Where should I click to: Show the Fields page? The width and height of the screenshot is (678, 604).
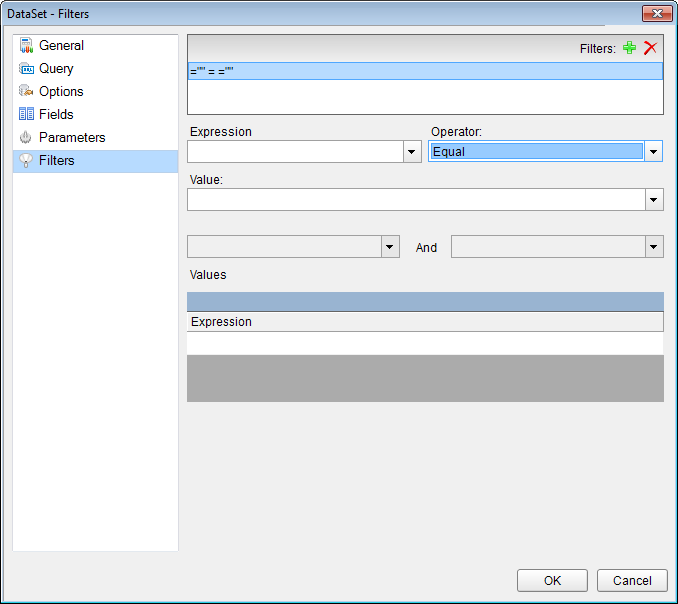(96, 114)
